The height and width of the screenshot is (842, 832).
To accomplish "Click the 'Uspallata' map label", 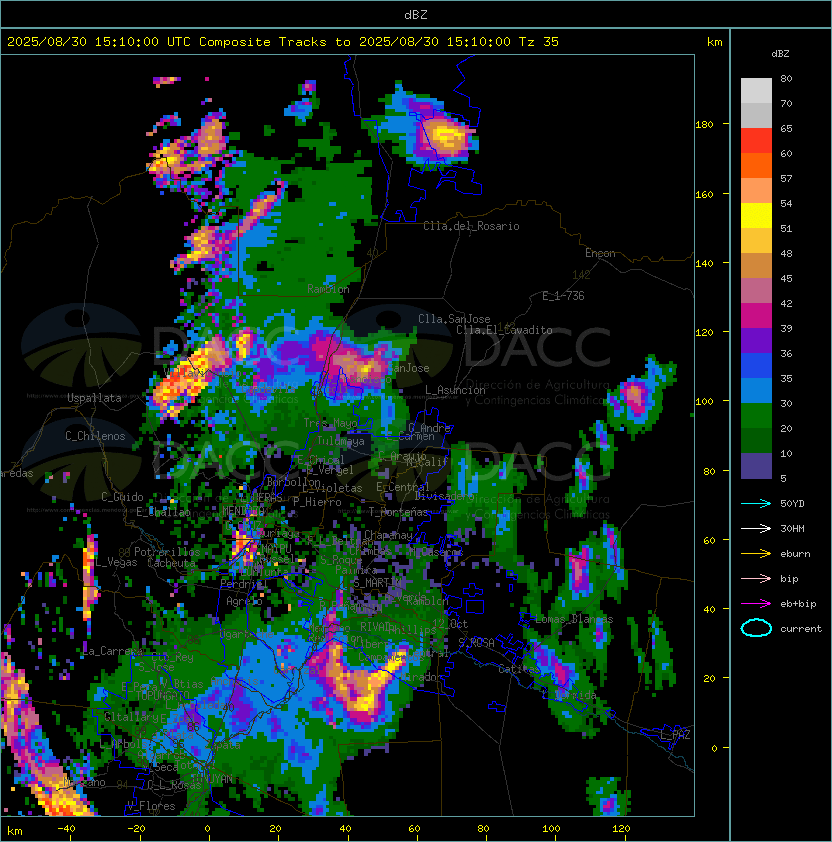I will pos(94,398).
